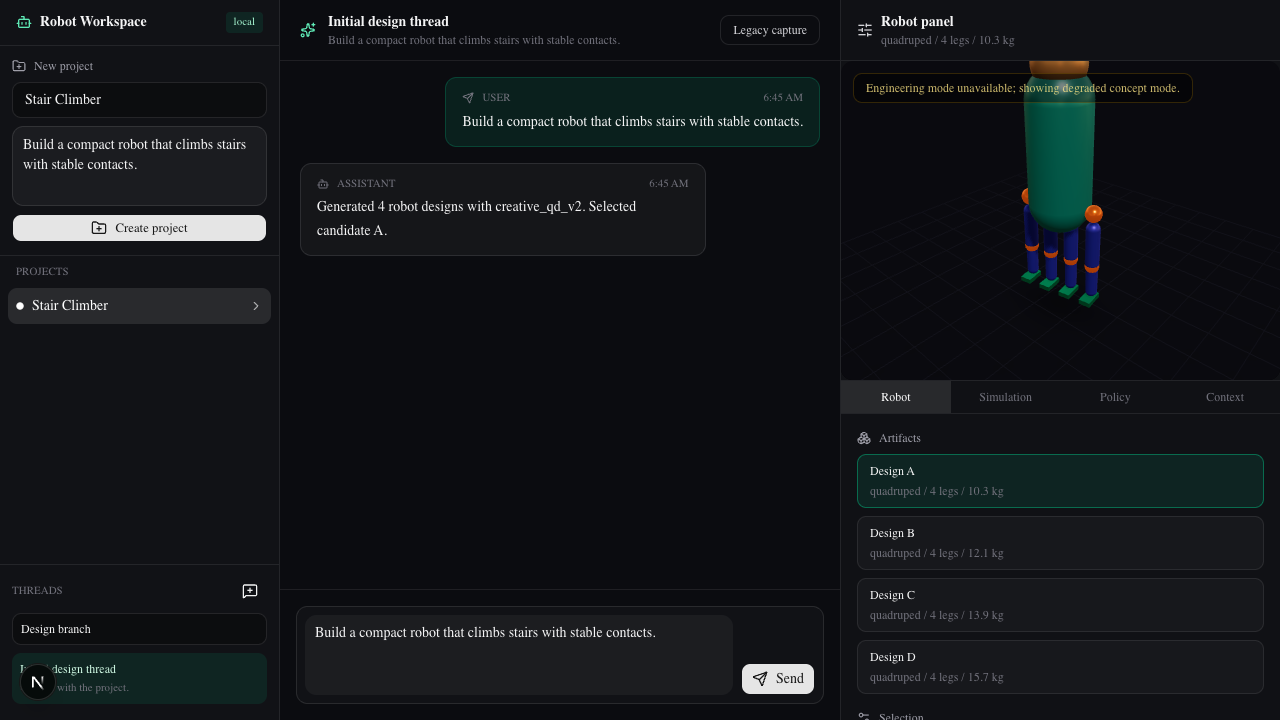
Task: Toggle the local mode badge
Action: pyautogui.click(x=244, y=22)
